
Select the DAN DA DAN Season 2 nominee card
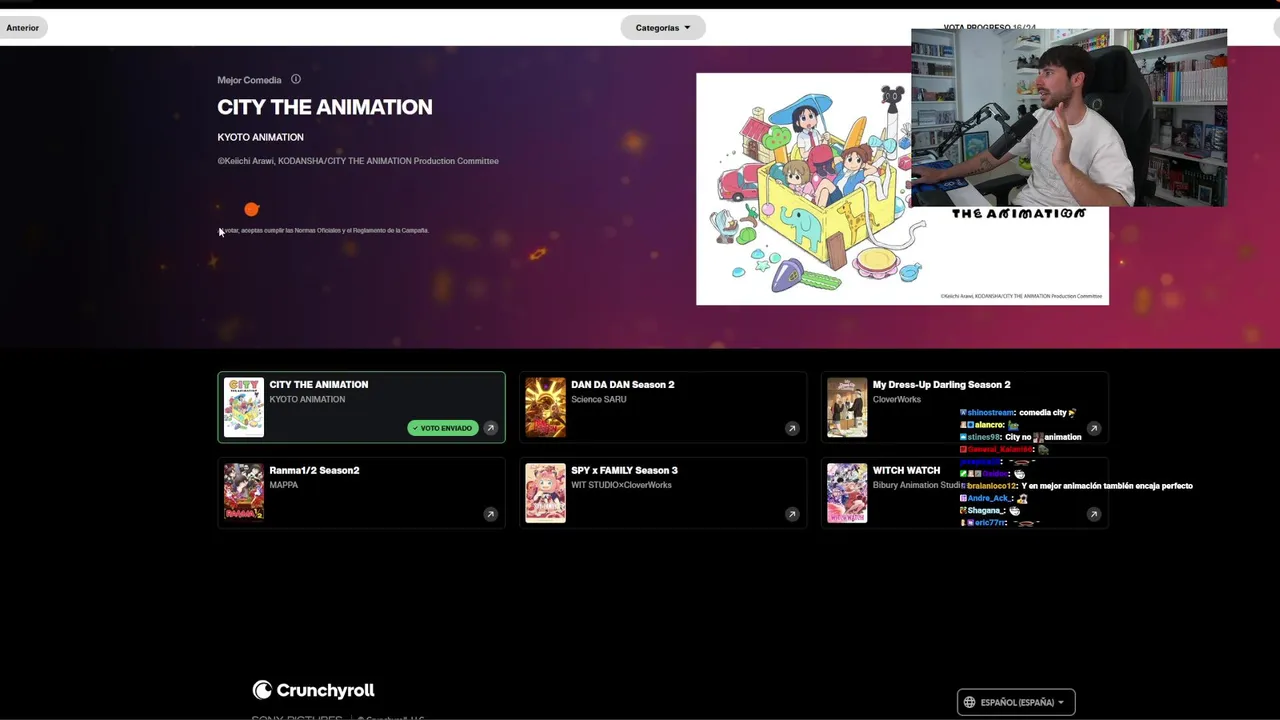coord(663,407)
